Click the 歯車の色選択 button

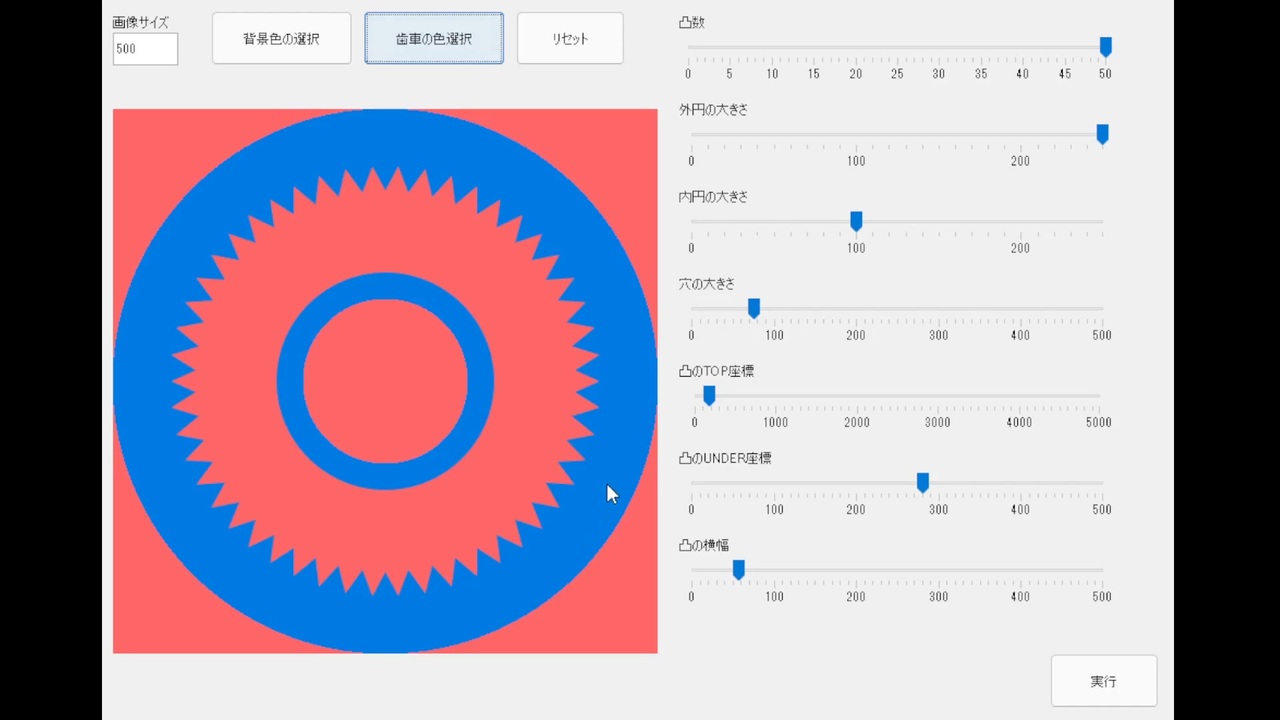pos(434,39)
